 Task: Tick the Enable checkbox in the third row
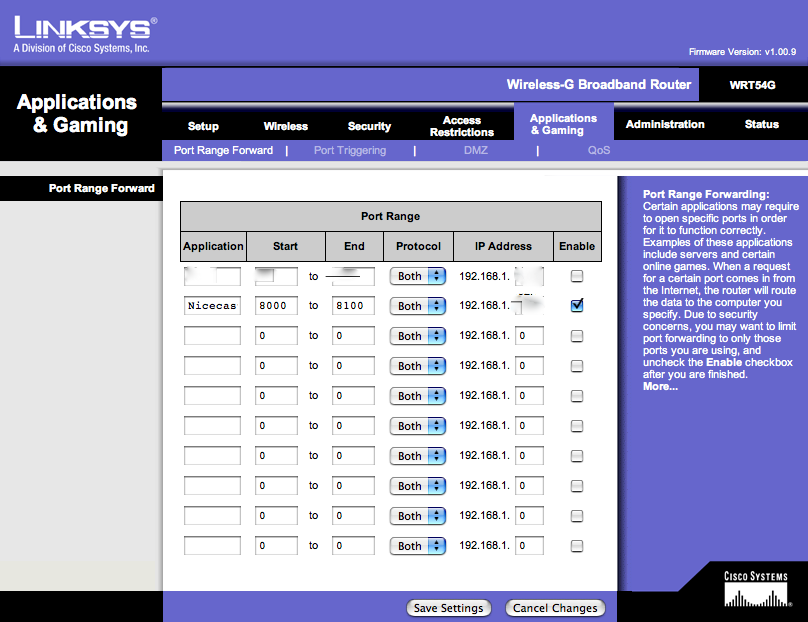(577, 336)
